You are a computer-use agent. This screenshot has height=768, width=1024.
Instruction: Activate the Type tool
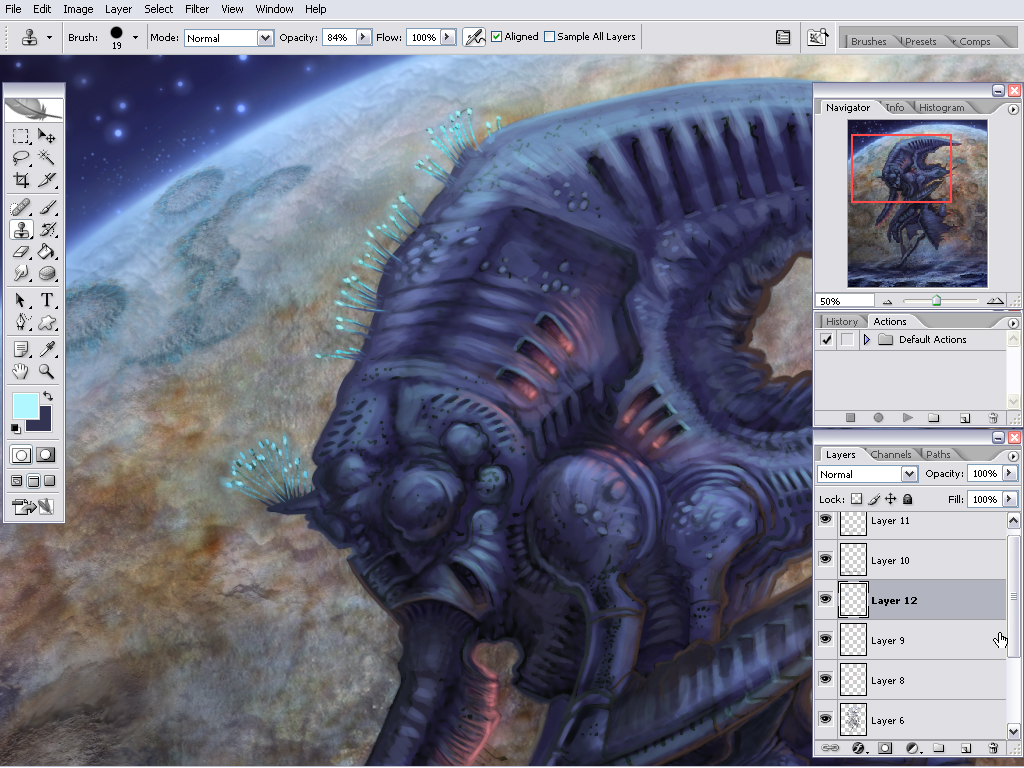tap(46, 300)
